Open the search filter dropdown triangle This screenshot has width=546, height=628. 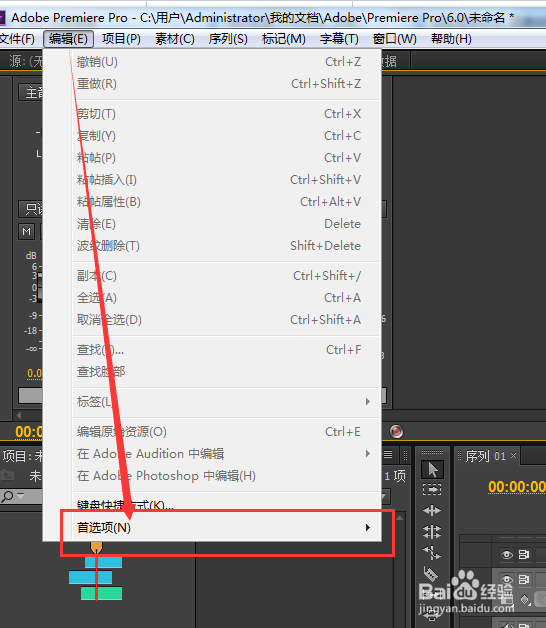point(20,496)
